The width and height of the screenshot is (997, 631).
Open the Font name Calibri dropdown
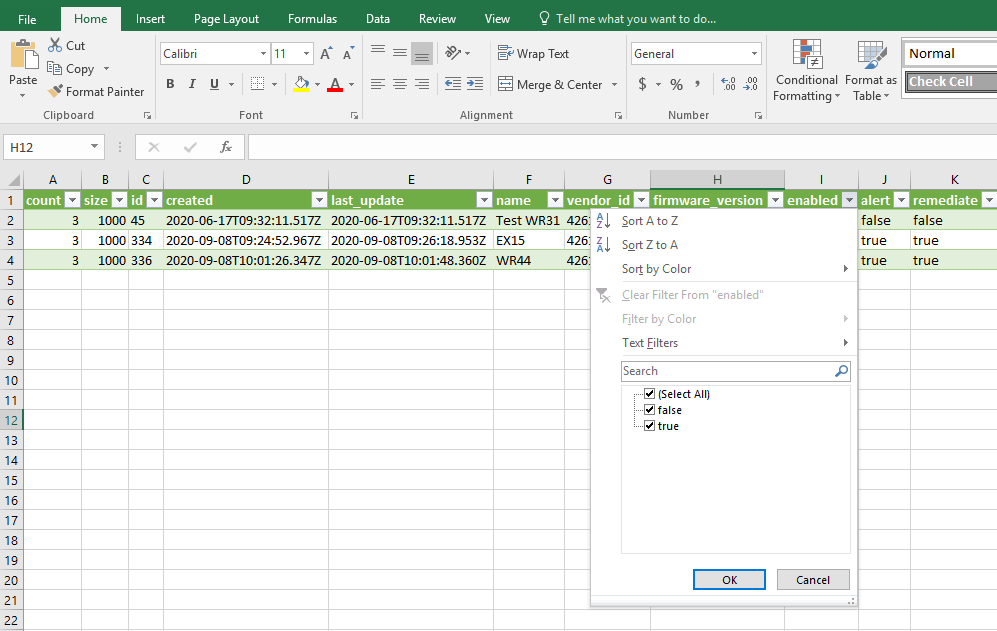(263, 53)
